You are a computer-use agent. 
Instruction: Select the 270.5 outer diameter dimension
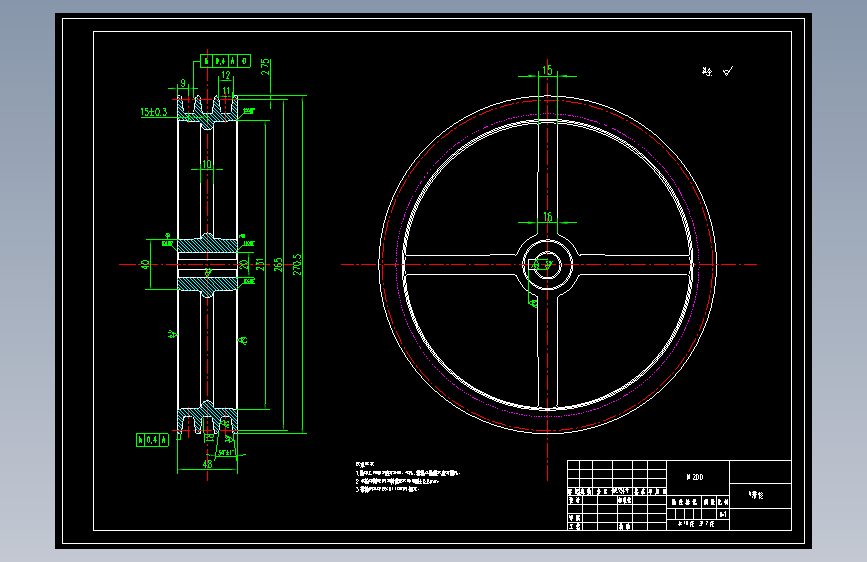297,264
